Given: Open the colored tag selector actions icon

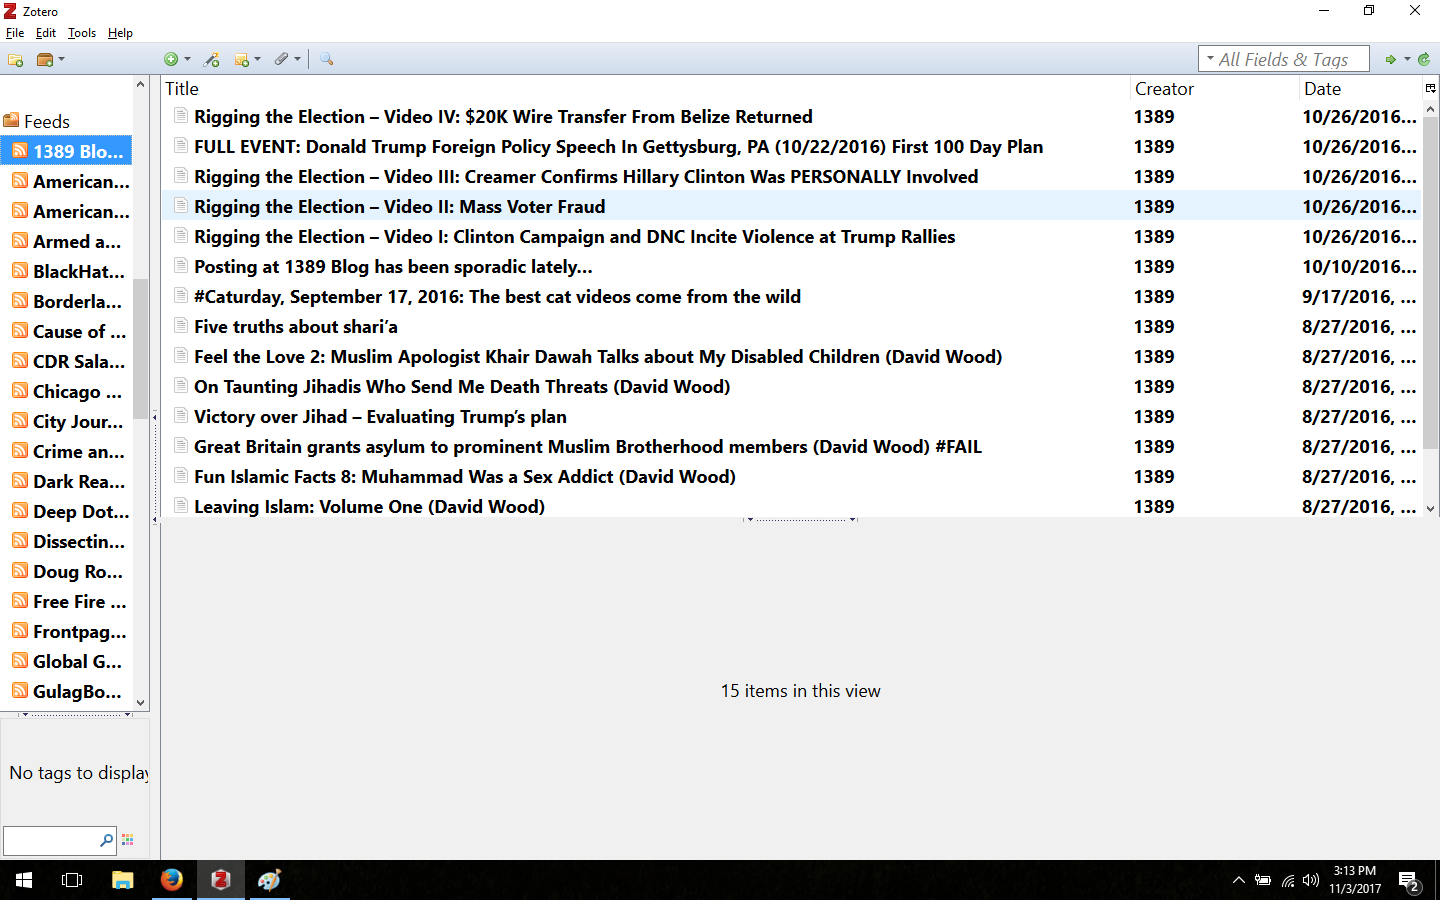Looking at the screenshot, I should coord(127,840).
